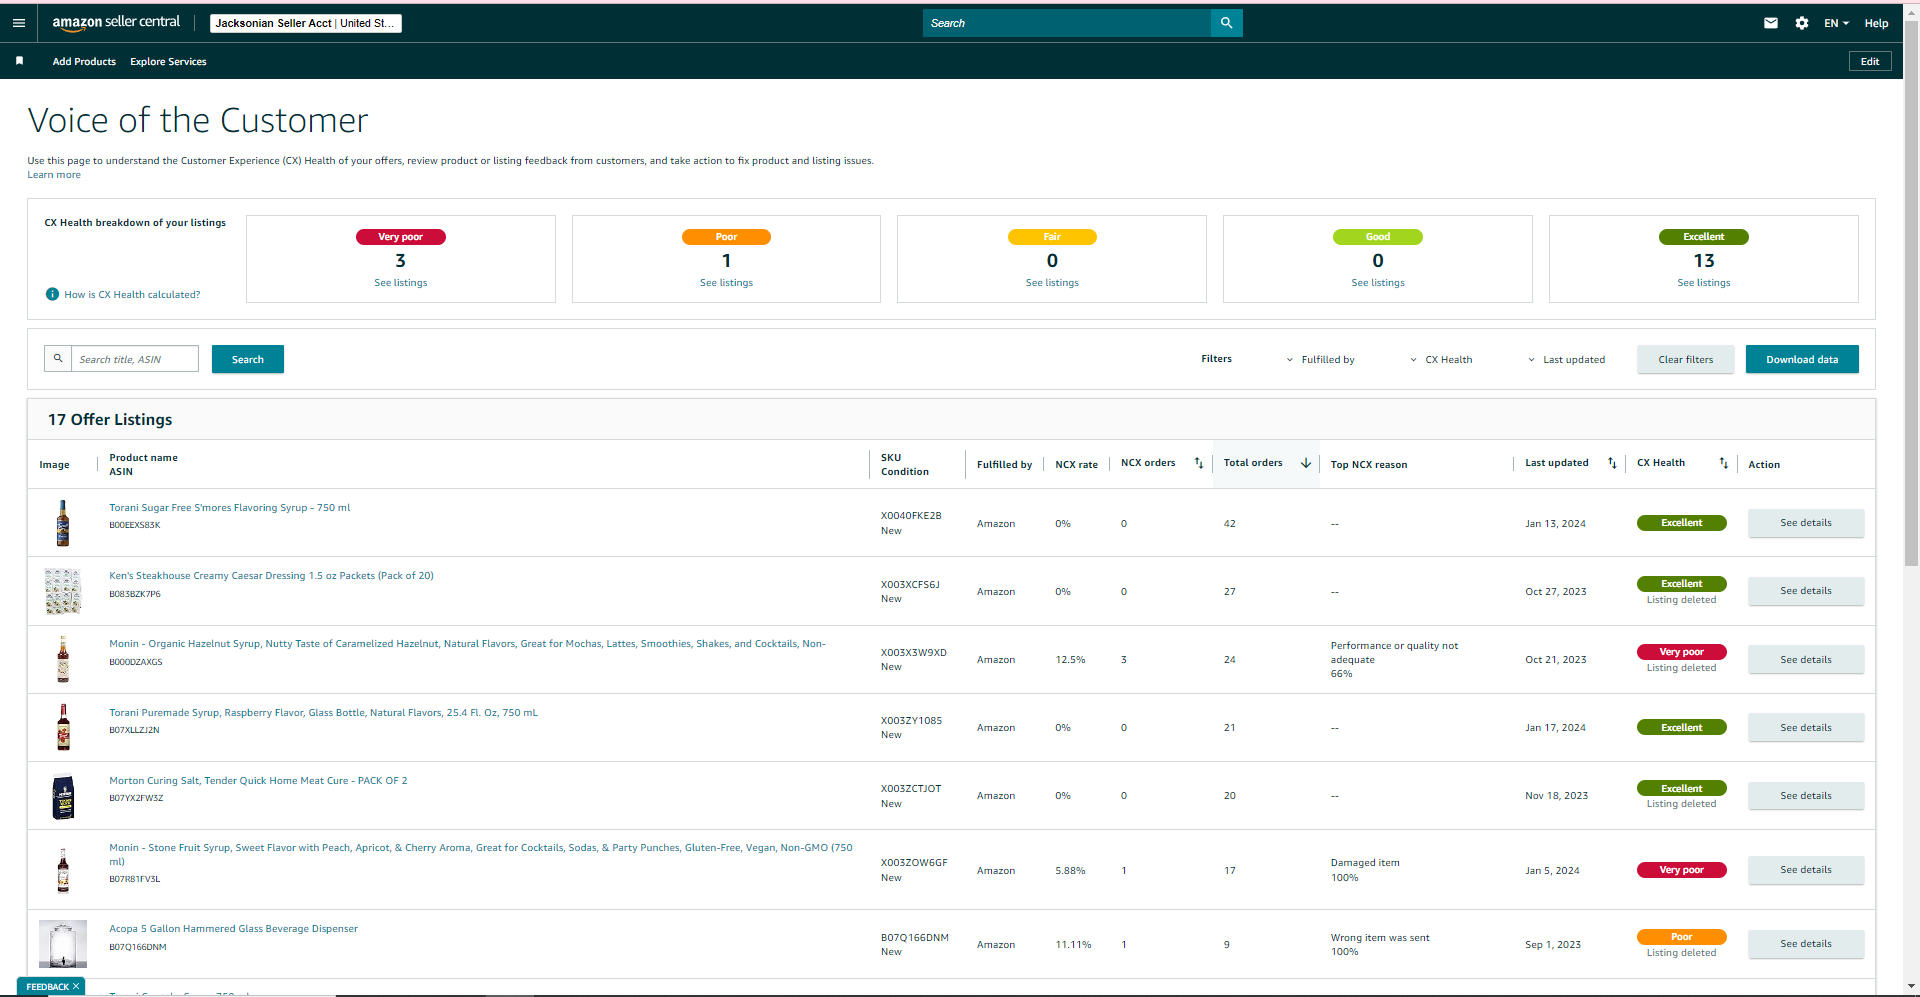Expand the Last updated filter dropdown
This screenshot has height=997, width=1920.
click(1566, 360)
